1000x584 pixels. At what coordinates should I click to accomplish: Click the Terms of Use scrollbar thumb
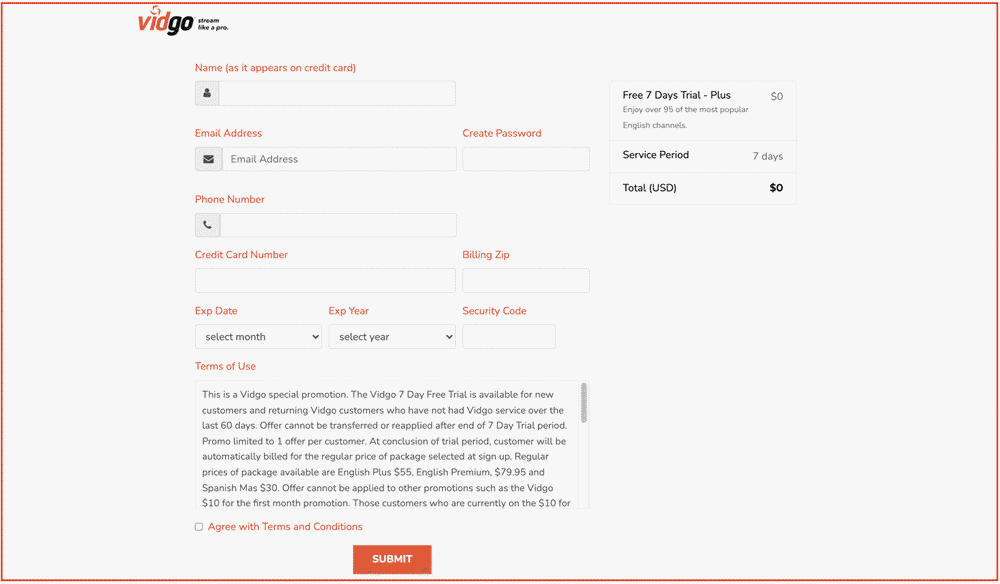pyautogui.click(x=584, y=402)
